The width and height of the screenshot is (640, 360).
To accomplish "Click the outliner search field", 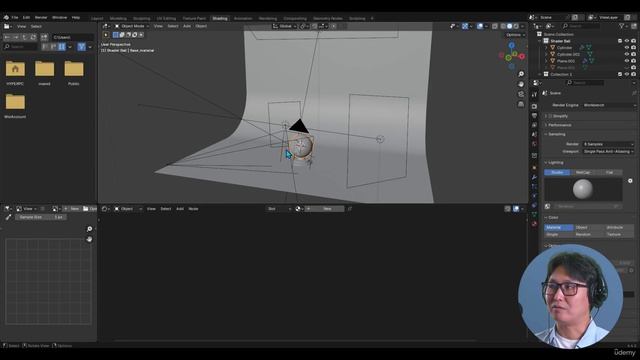I will pyautogui.click(x=581, y=26).
